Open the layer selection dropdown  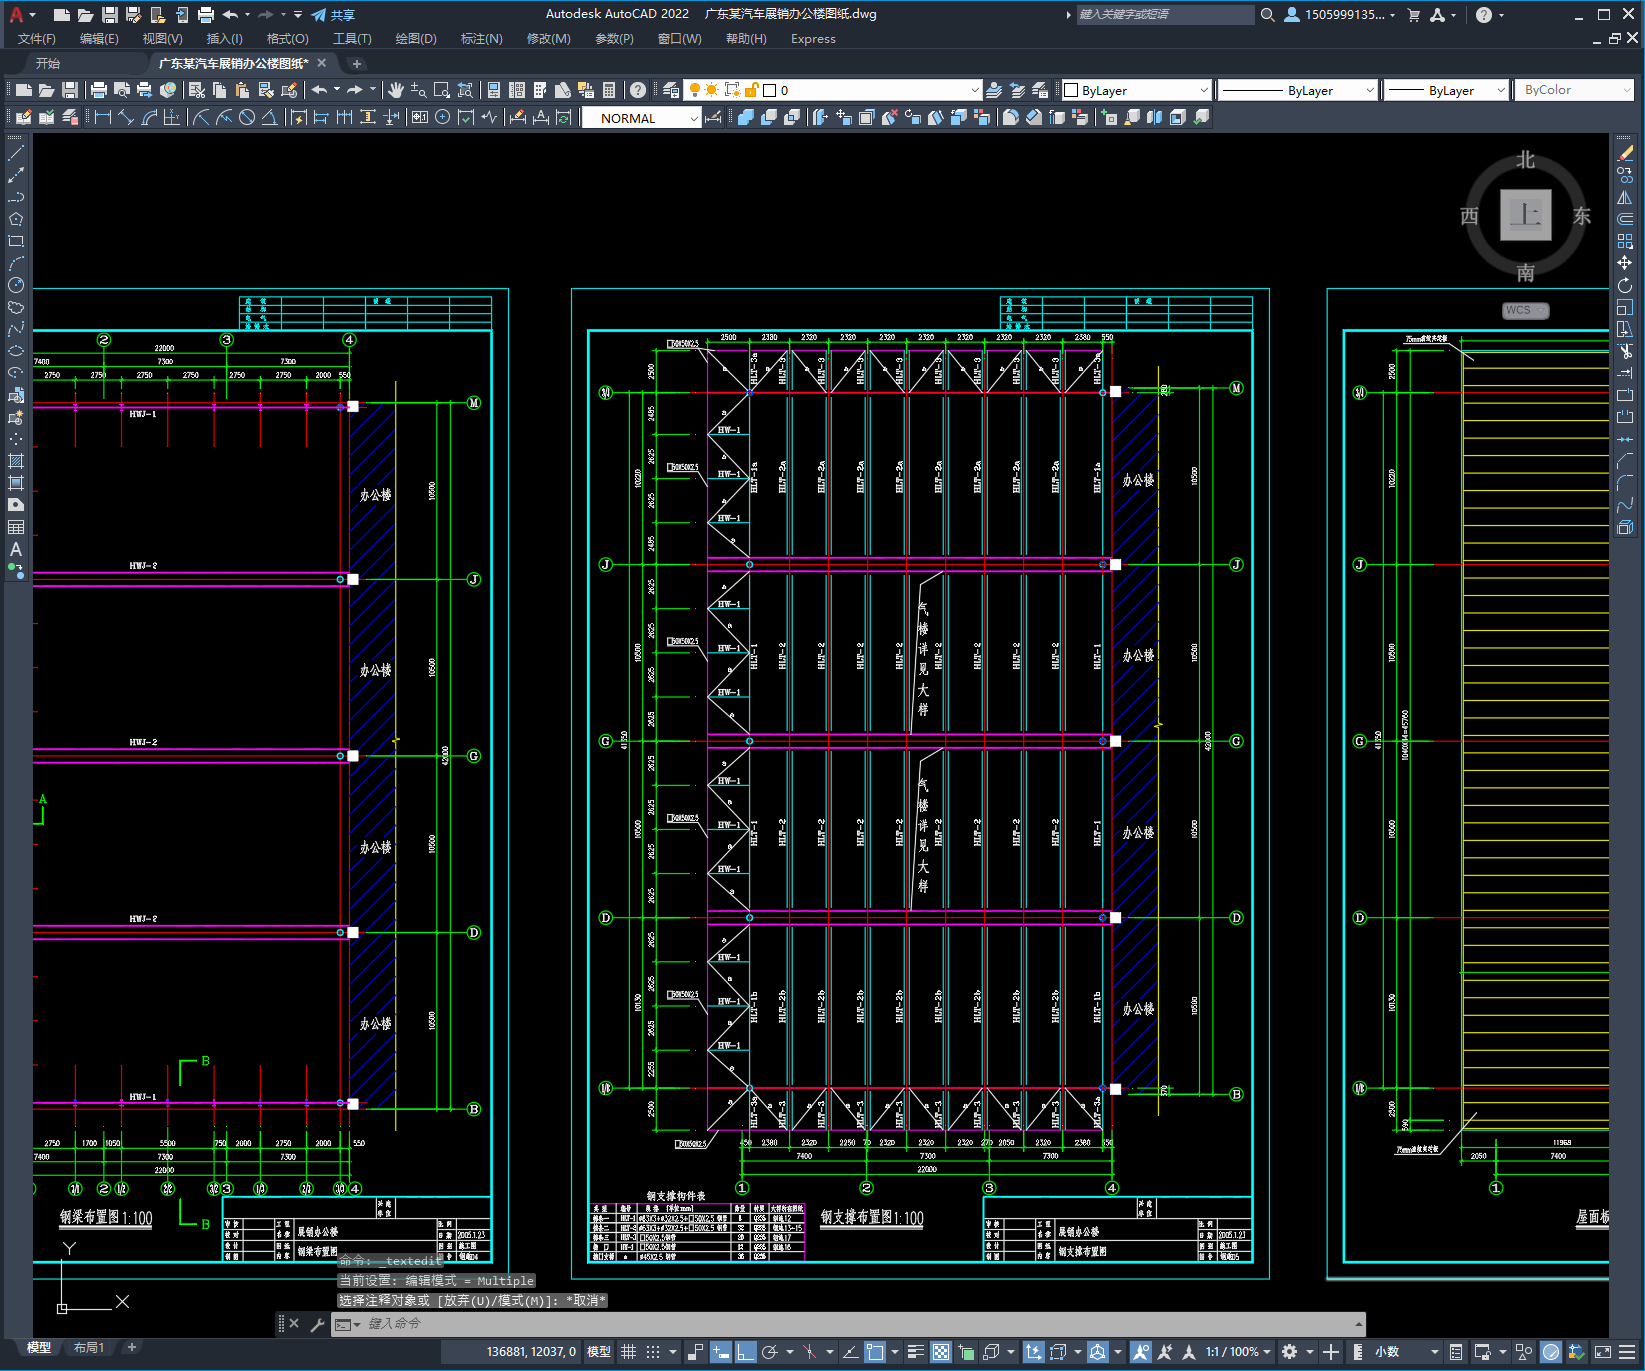pyautogui.click(x=832, y=90)
